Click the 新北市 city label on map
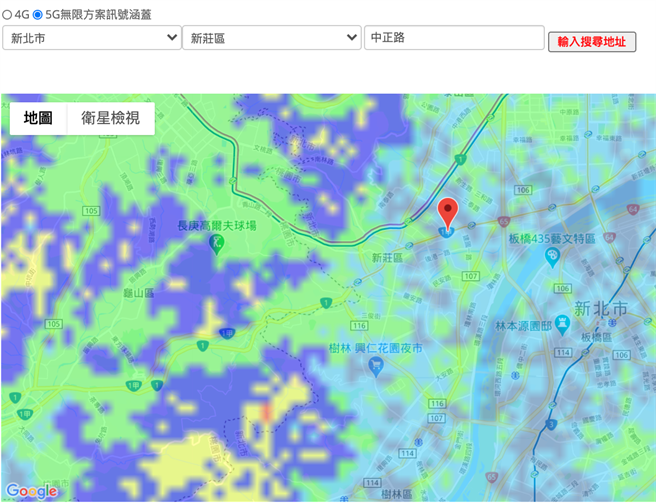 click(601, 309)
